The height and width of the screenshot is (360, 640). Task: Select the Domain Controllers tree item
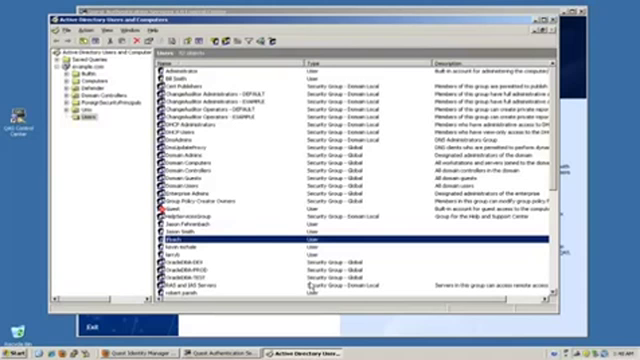[104, 96]
